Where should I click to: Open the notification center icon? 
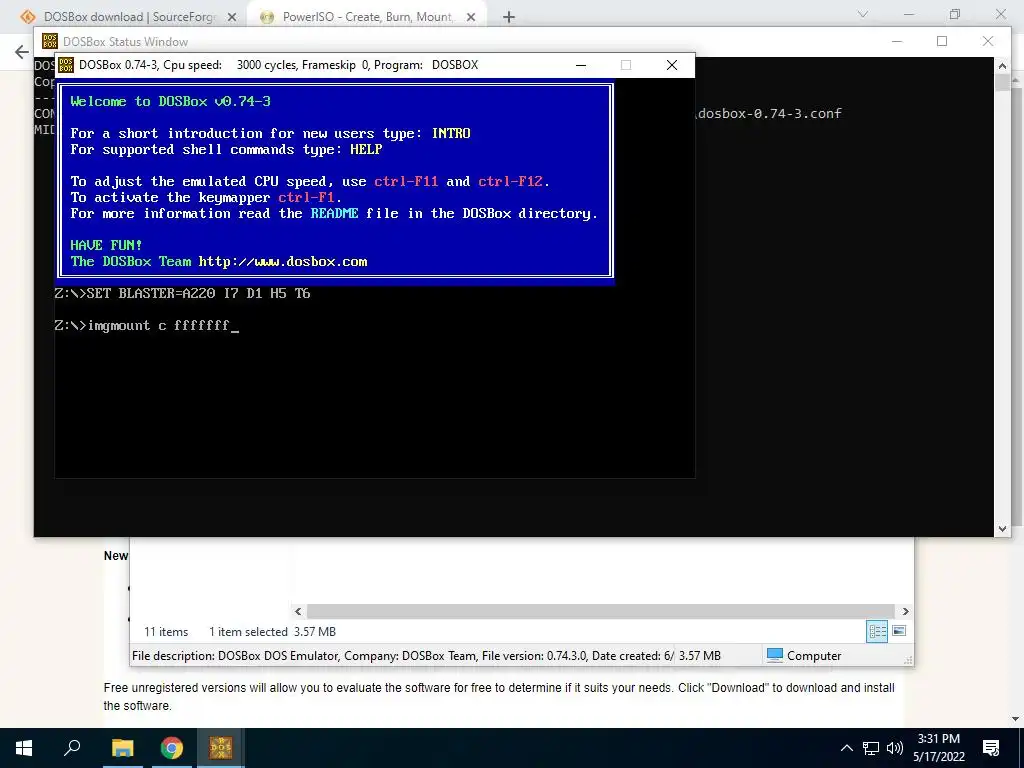pos(991,748)
